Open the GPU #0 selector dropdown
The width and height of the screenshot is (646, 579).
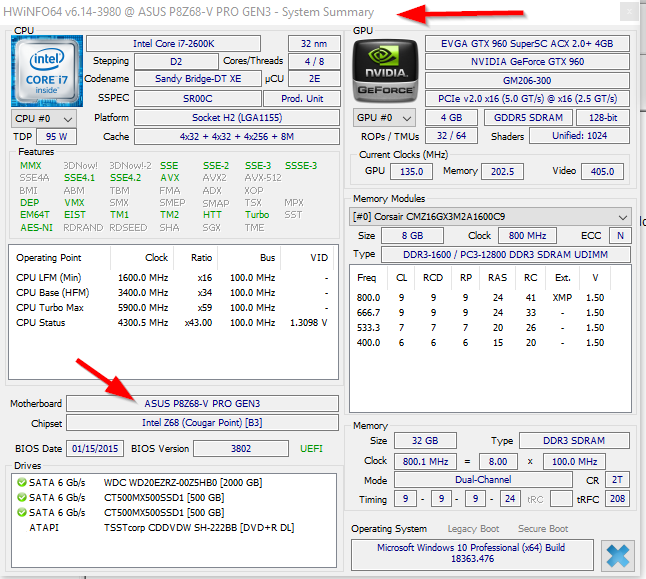384,118
